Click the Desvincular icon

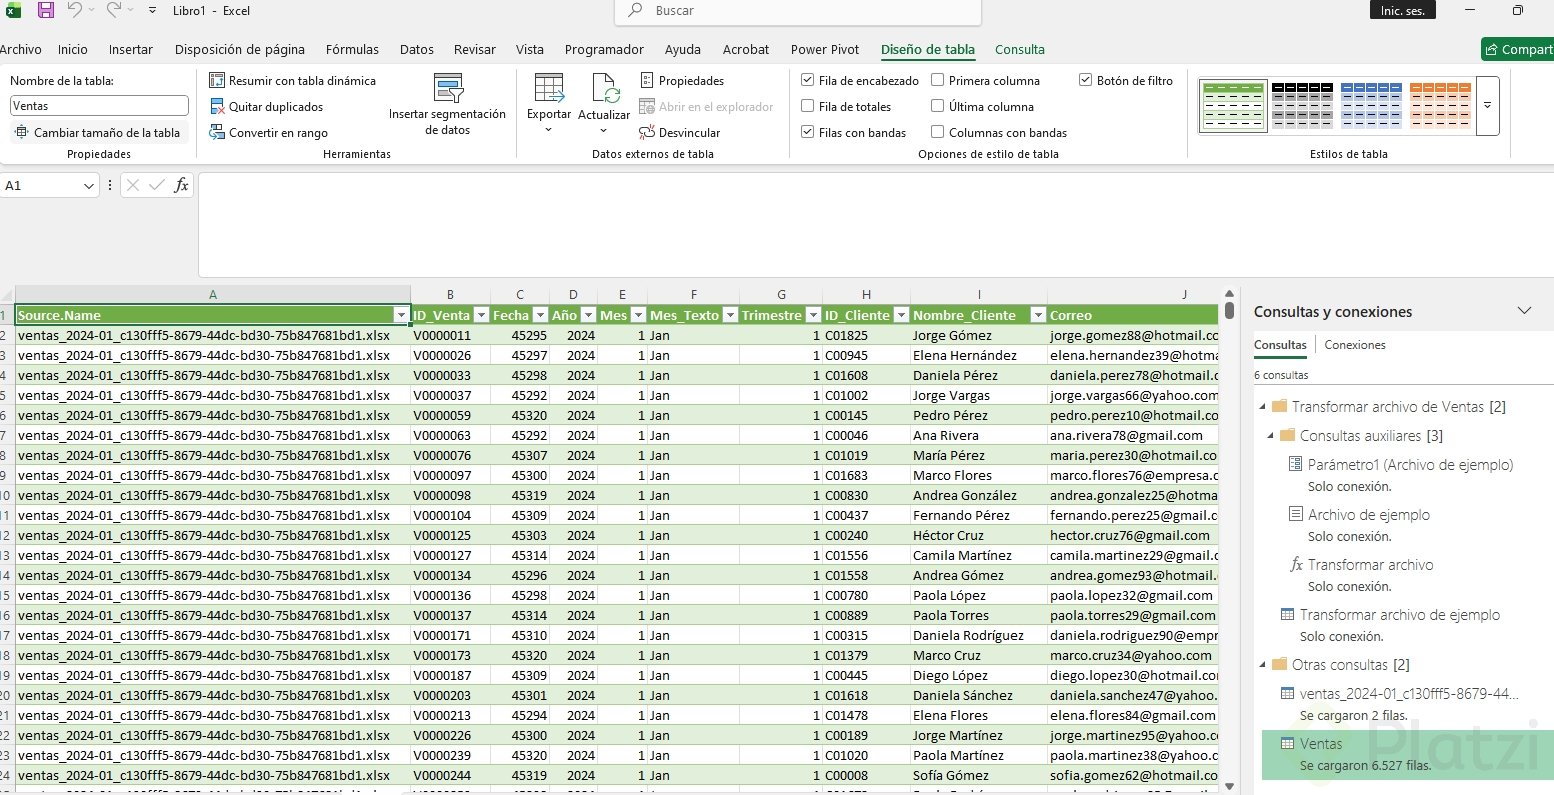point(647,133)
